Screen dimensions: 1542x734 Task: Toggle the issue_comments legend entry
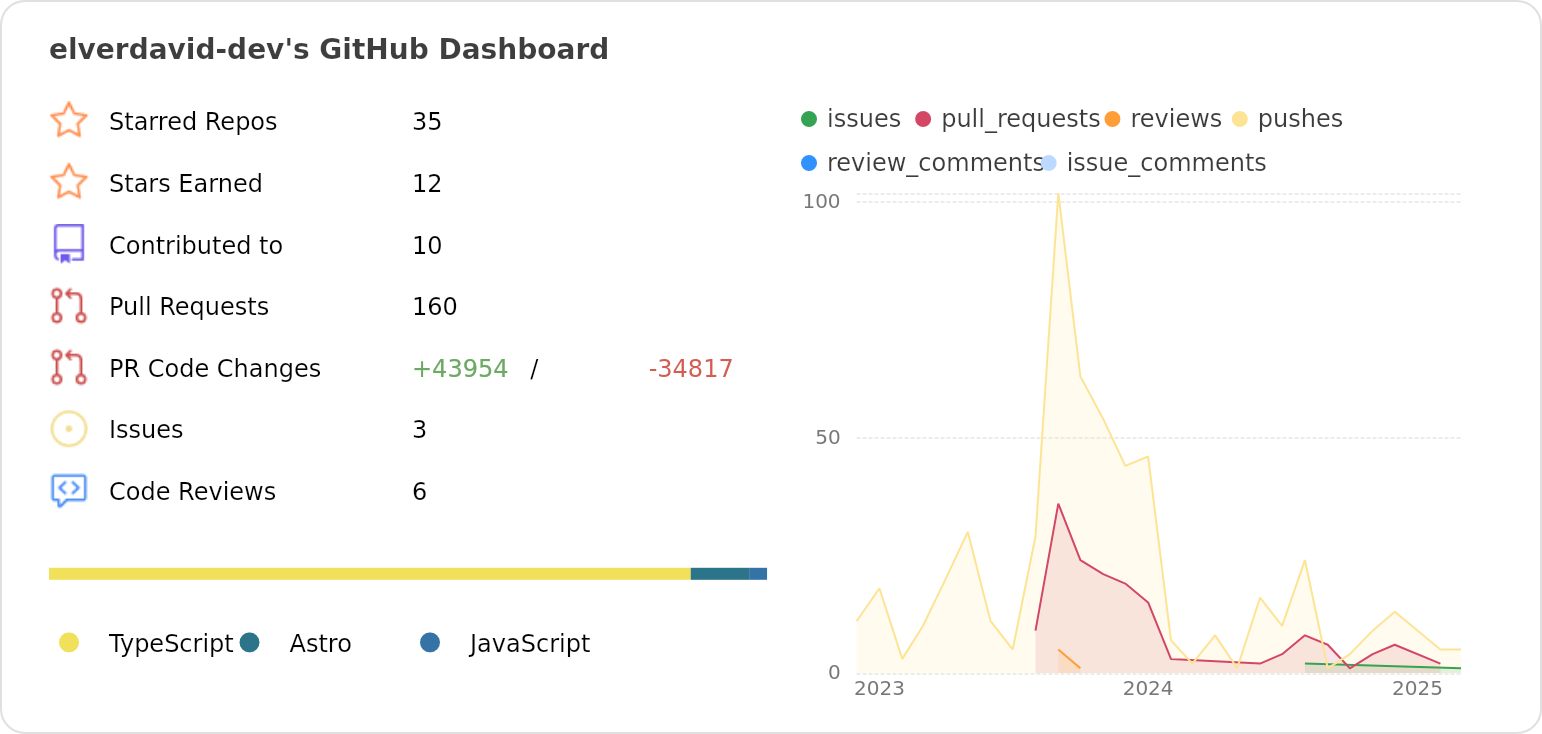click(x=1154, y=163)
